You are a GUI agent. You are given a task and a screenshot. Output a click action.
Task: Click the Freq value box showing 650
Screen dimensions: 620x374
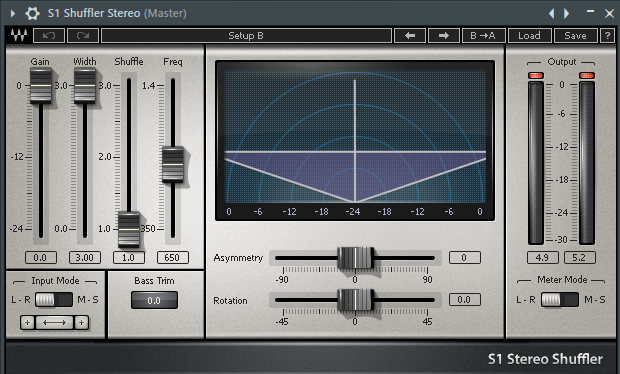tap(173, 258)
